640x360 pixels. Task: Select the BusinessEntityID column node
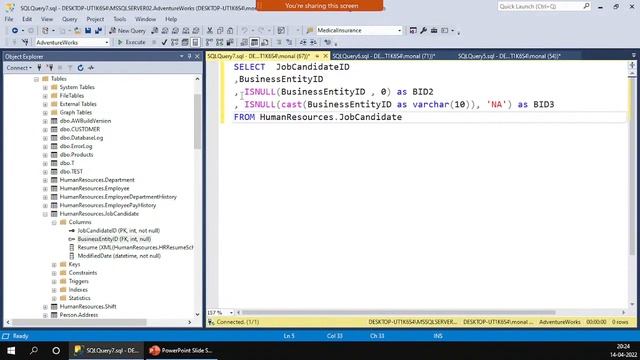tap(114, 239)
